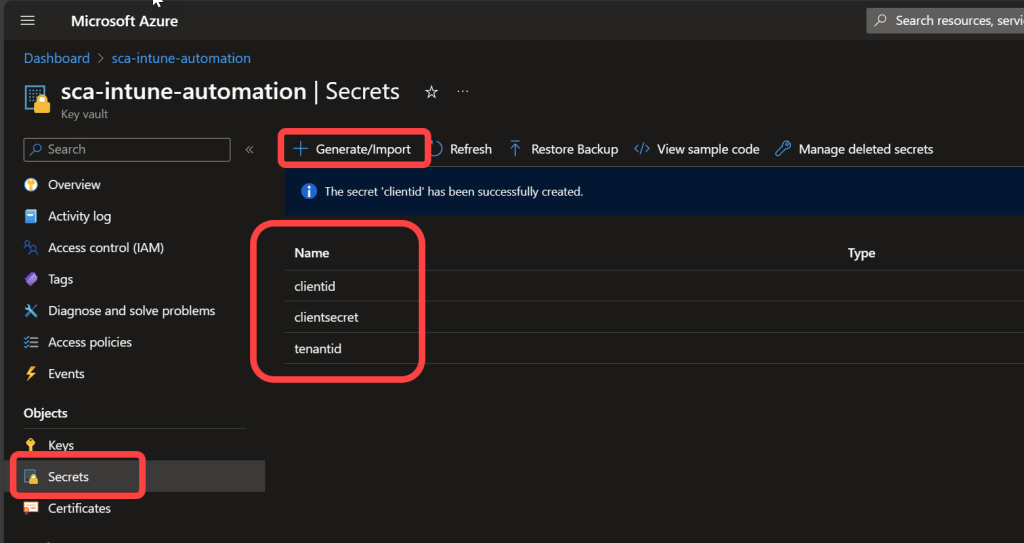Collapse the sidebar with the double-chevron icon

coord(249,150)
